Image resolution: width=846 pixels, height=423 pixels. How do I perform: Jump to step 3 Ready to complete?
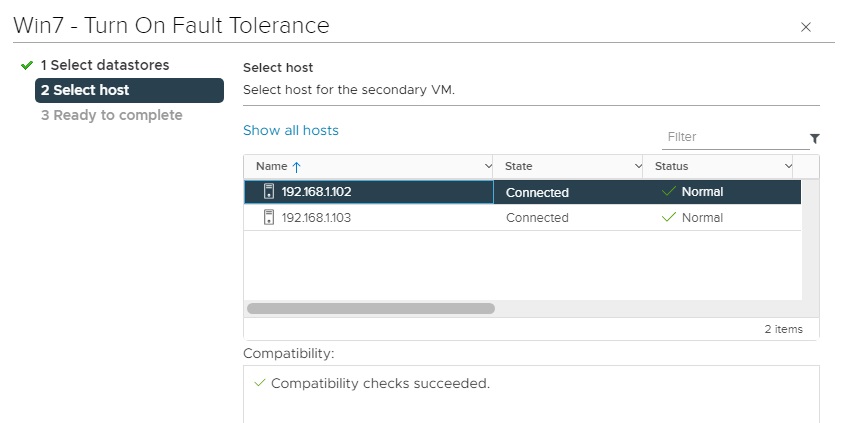pyautogui.click(x=111, y=116)
